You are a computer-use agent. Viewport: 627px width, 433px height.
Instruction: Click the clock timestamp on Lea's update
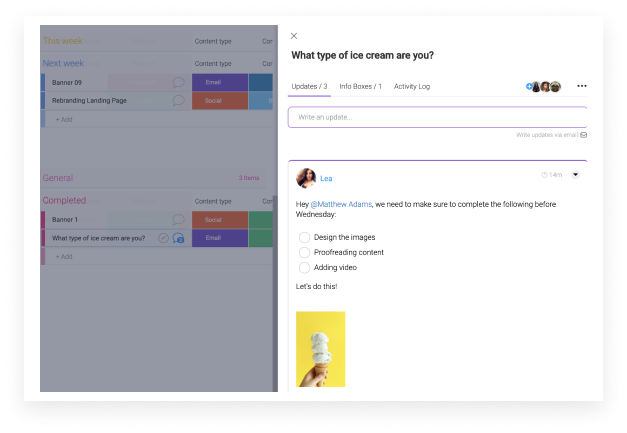(551, 175)
